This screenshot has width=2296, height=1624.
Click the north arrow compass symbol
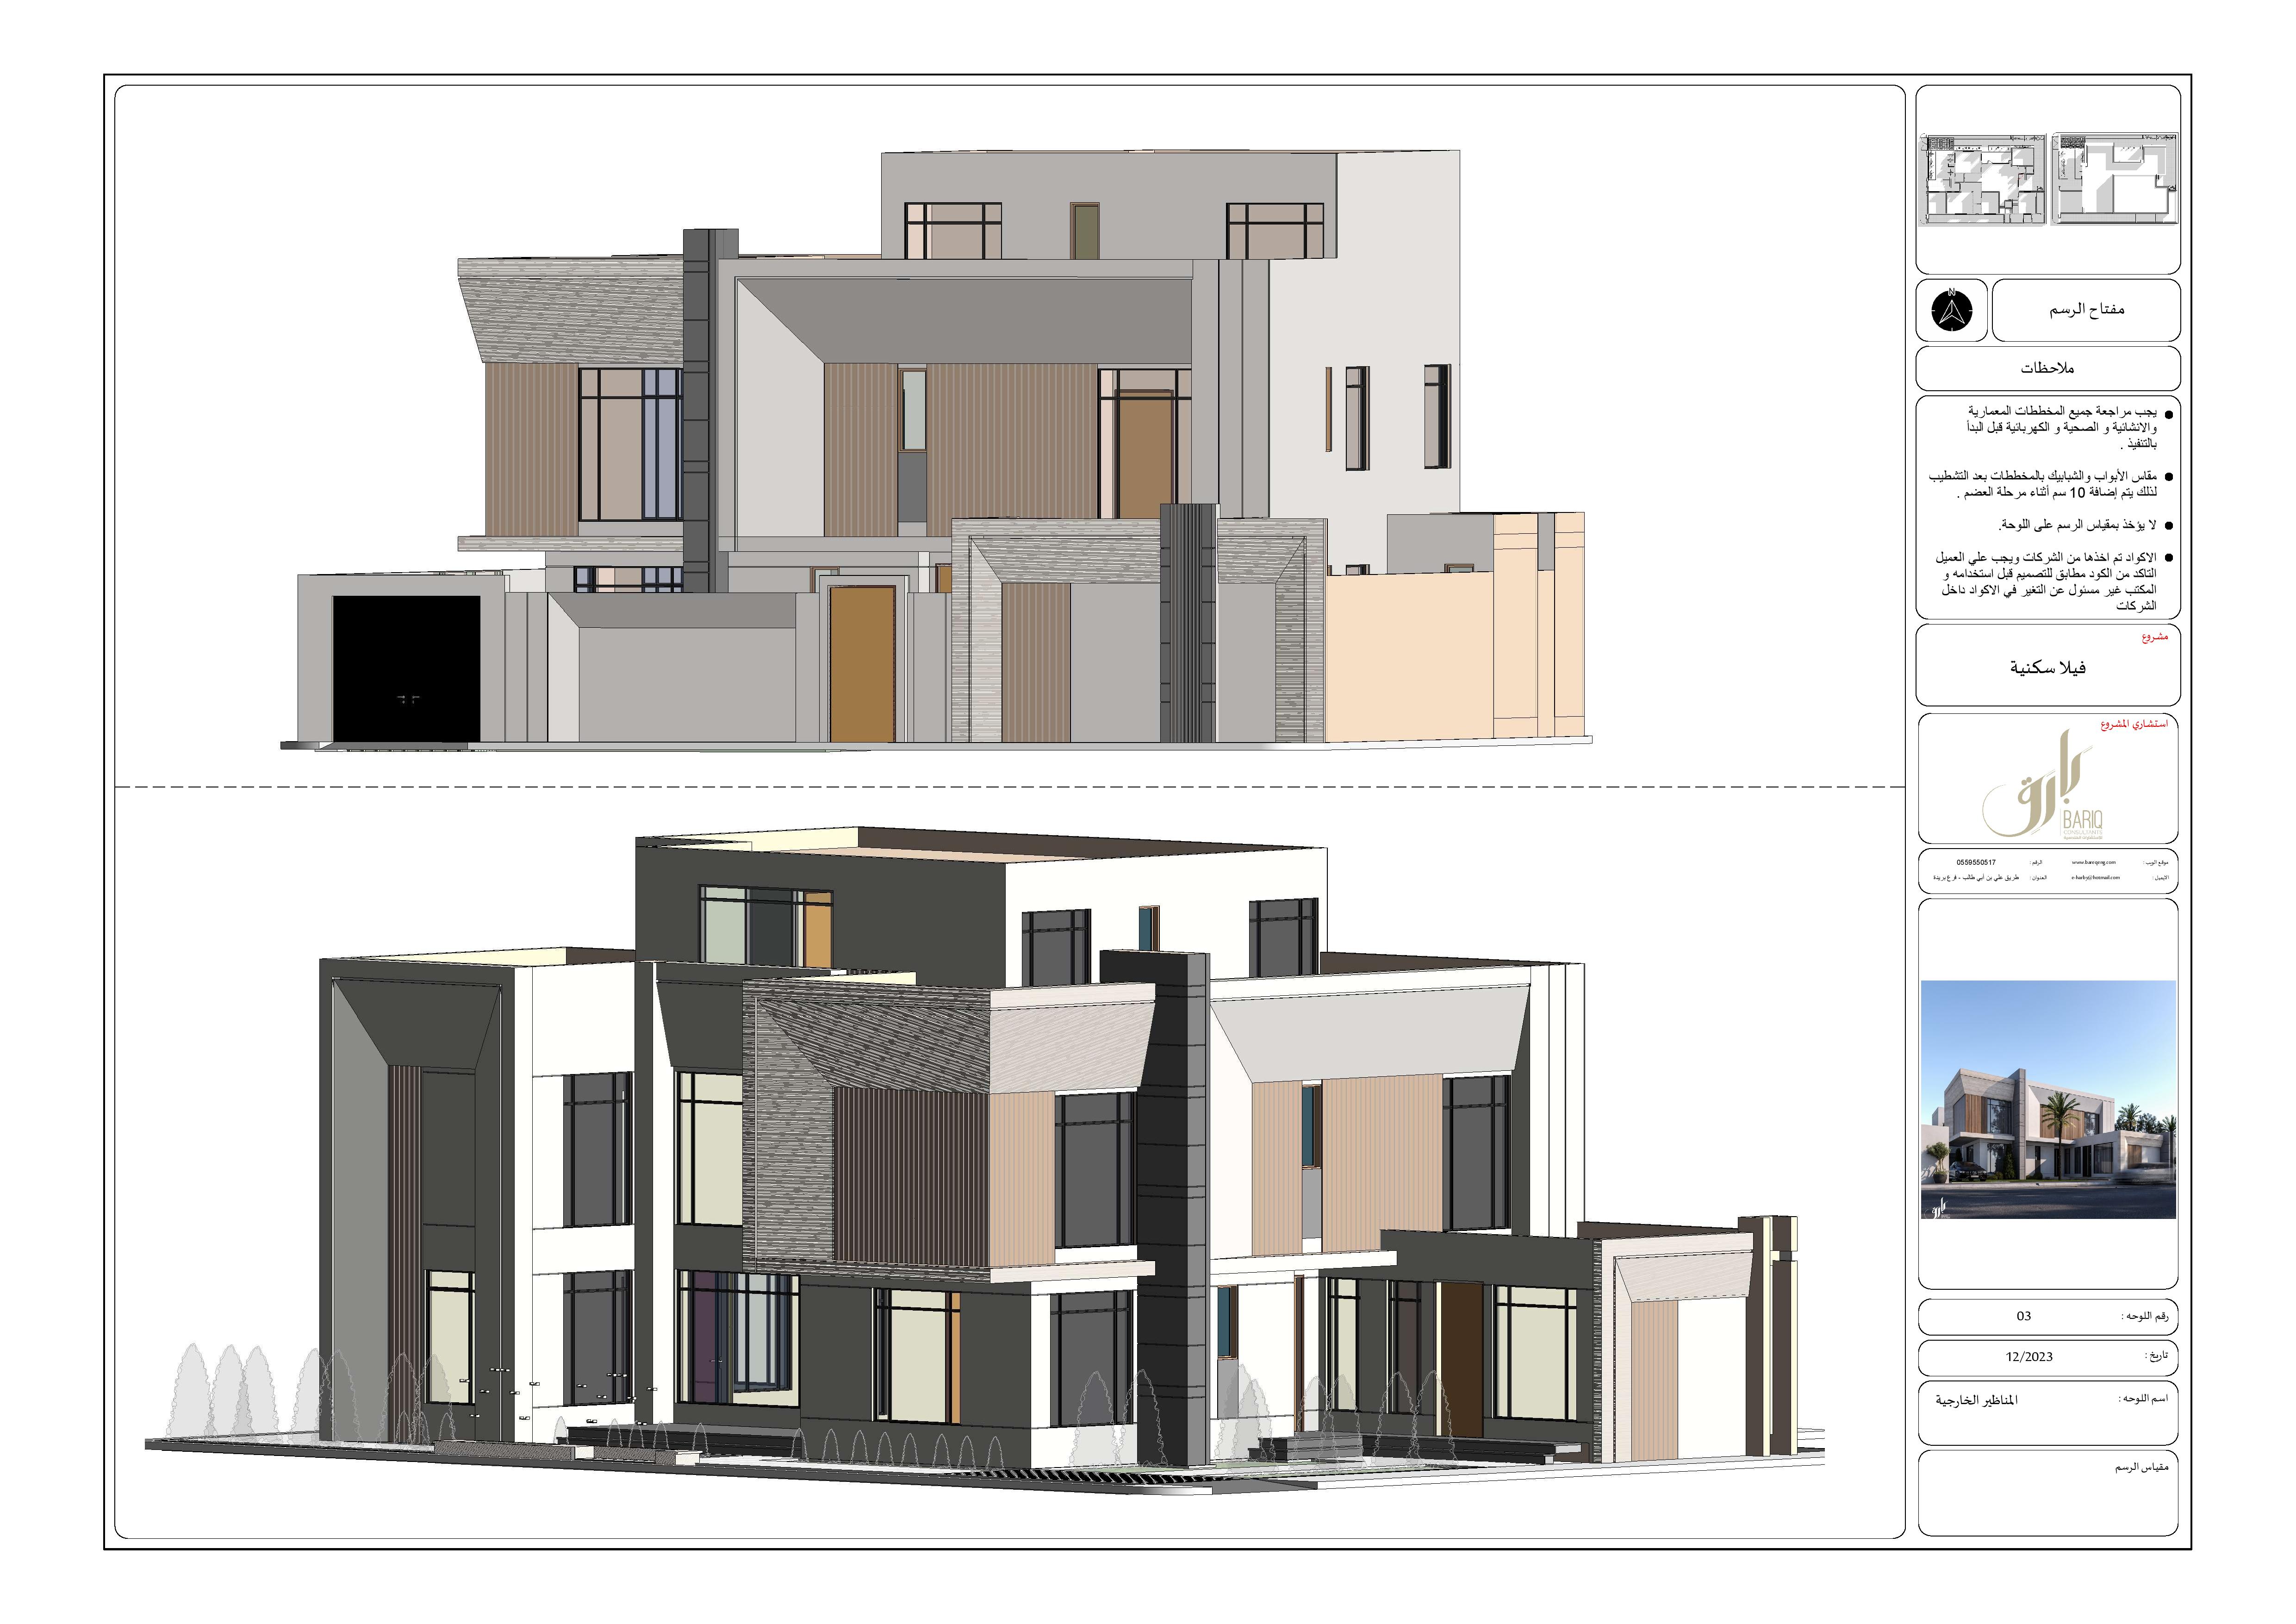pos(1953,310)
